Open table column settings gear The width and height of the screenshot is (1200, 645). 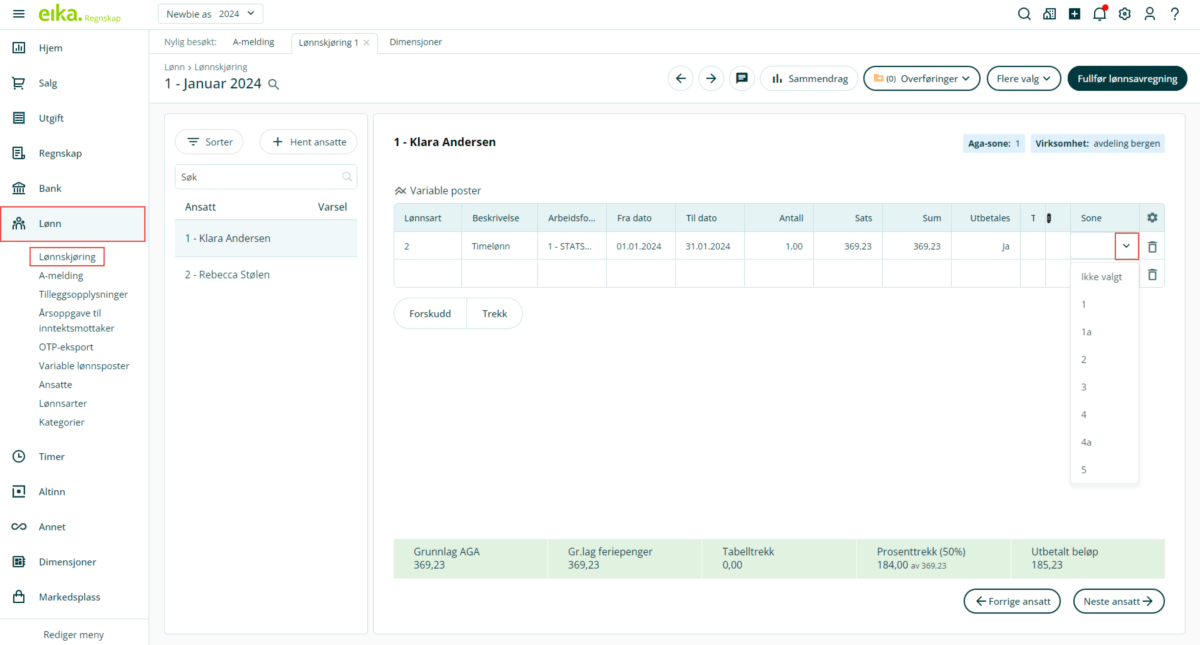(1152, 218)
